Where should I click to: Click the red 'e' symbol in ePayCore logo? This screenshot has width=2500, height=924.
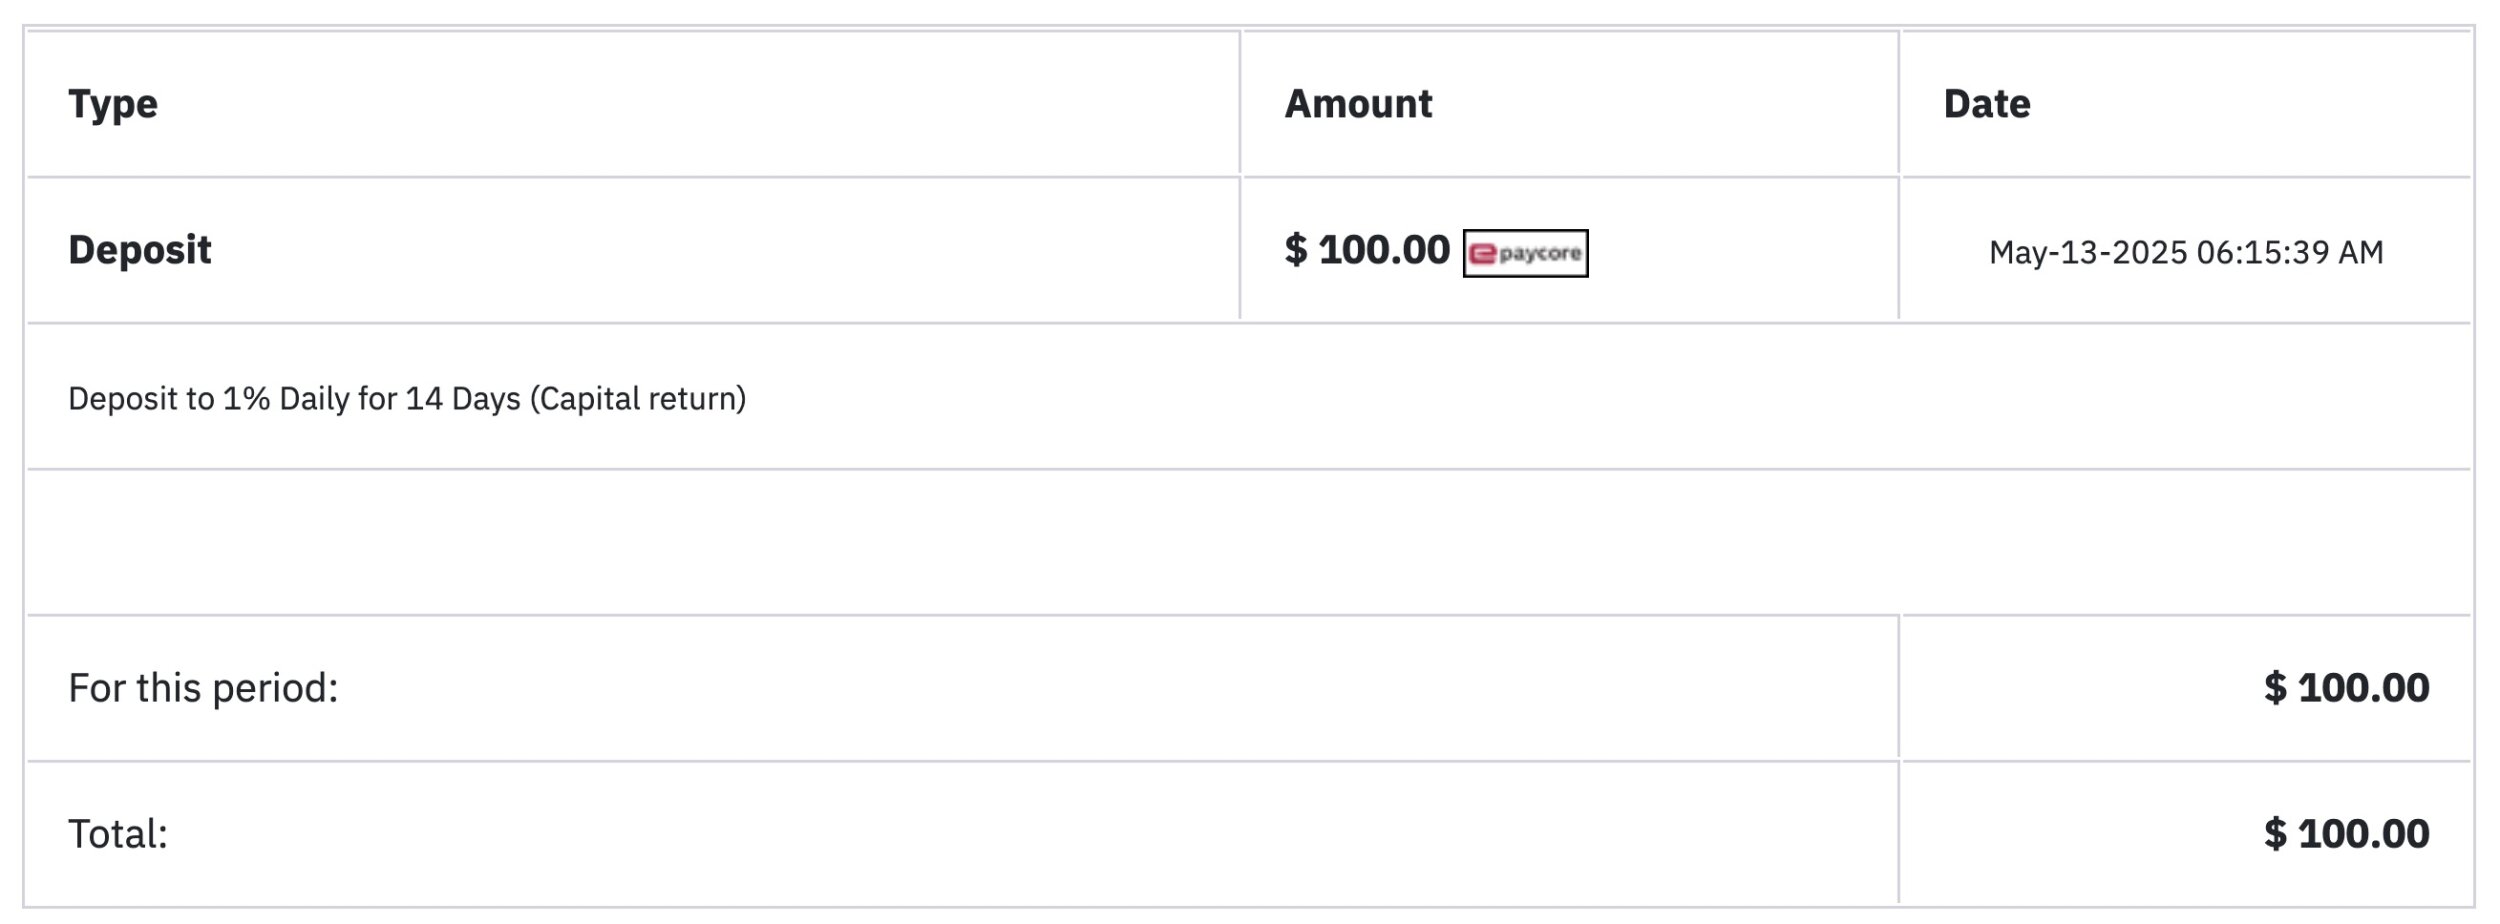pos(1482,254)
